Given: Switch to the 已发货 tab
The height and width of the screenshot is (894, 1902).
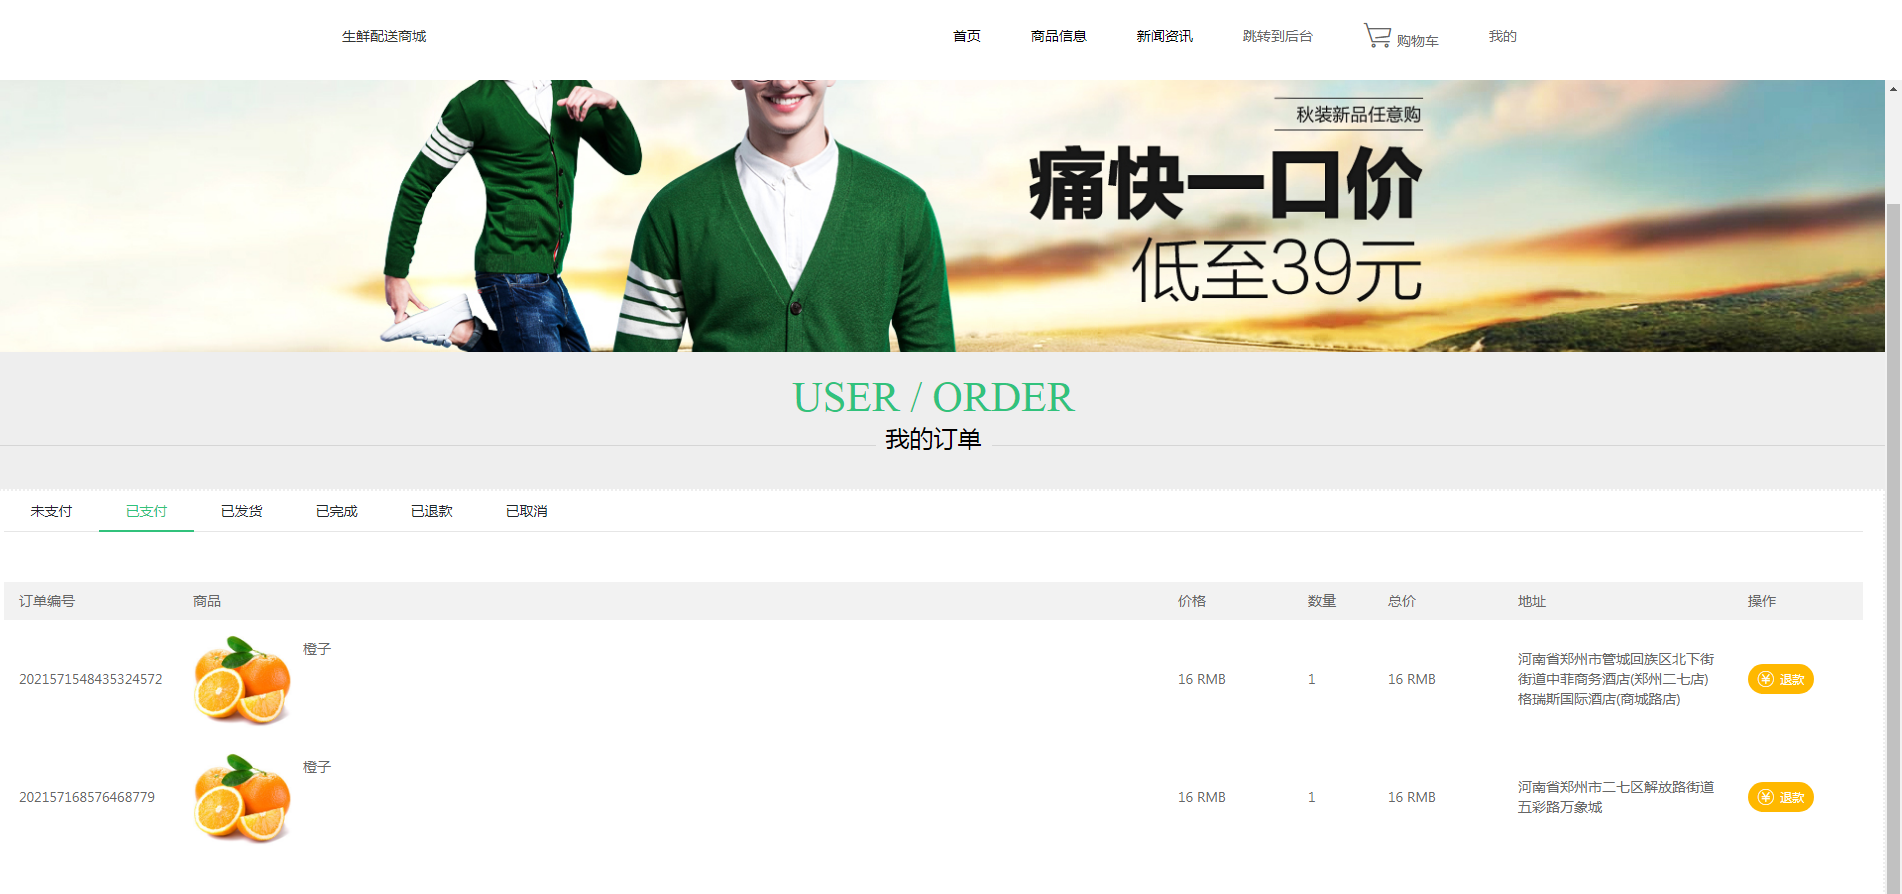Looking at the screenshot, I should tap(241, 511).
